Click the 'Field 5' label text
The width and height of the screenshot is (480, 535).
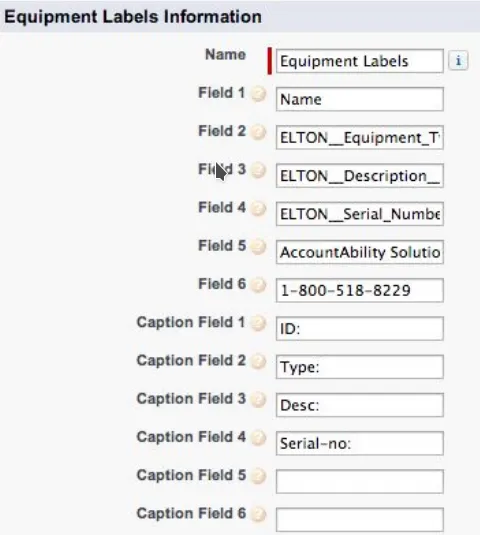(222, 246)
